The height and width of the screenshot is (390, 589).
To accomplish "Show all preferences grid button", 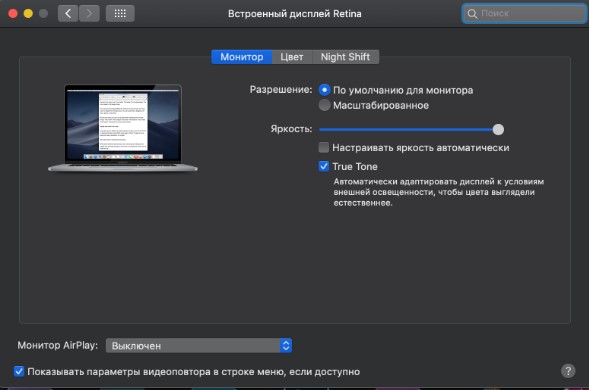I will tap(120, 14).
